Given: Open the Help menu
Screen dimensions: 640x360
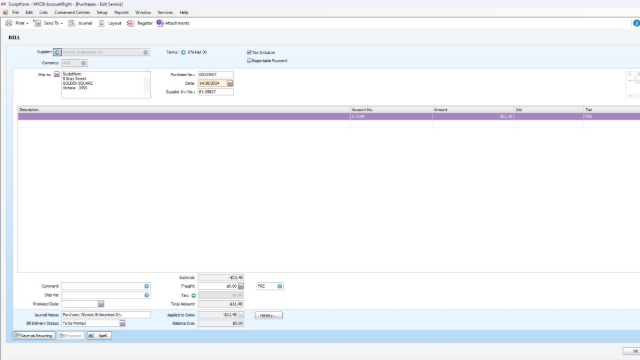Looking at the screenshot, I should point(184,13).
